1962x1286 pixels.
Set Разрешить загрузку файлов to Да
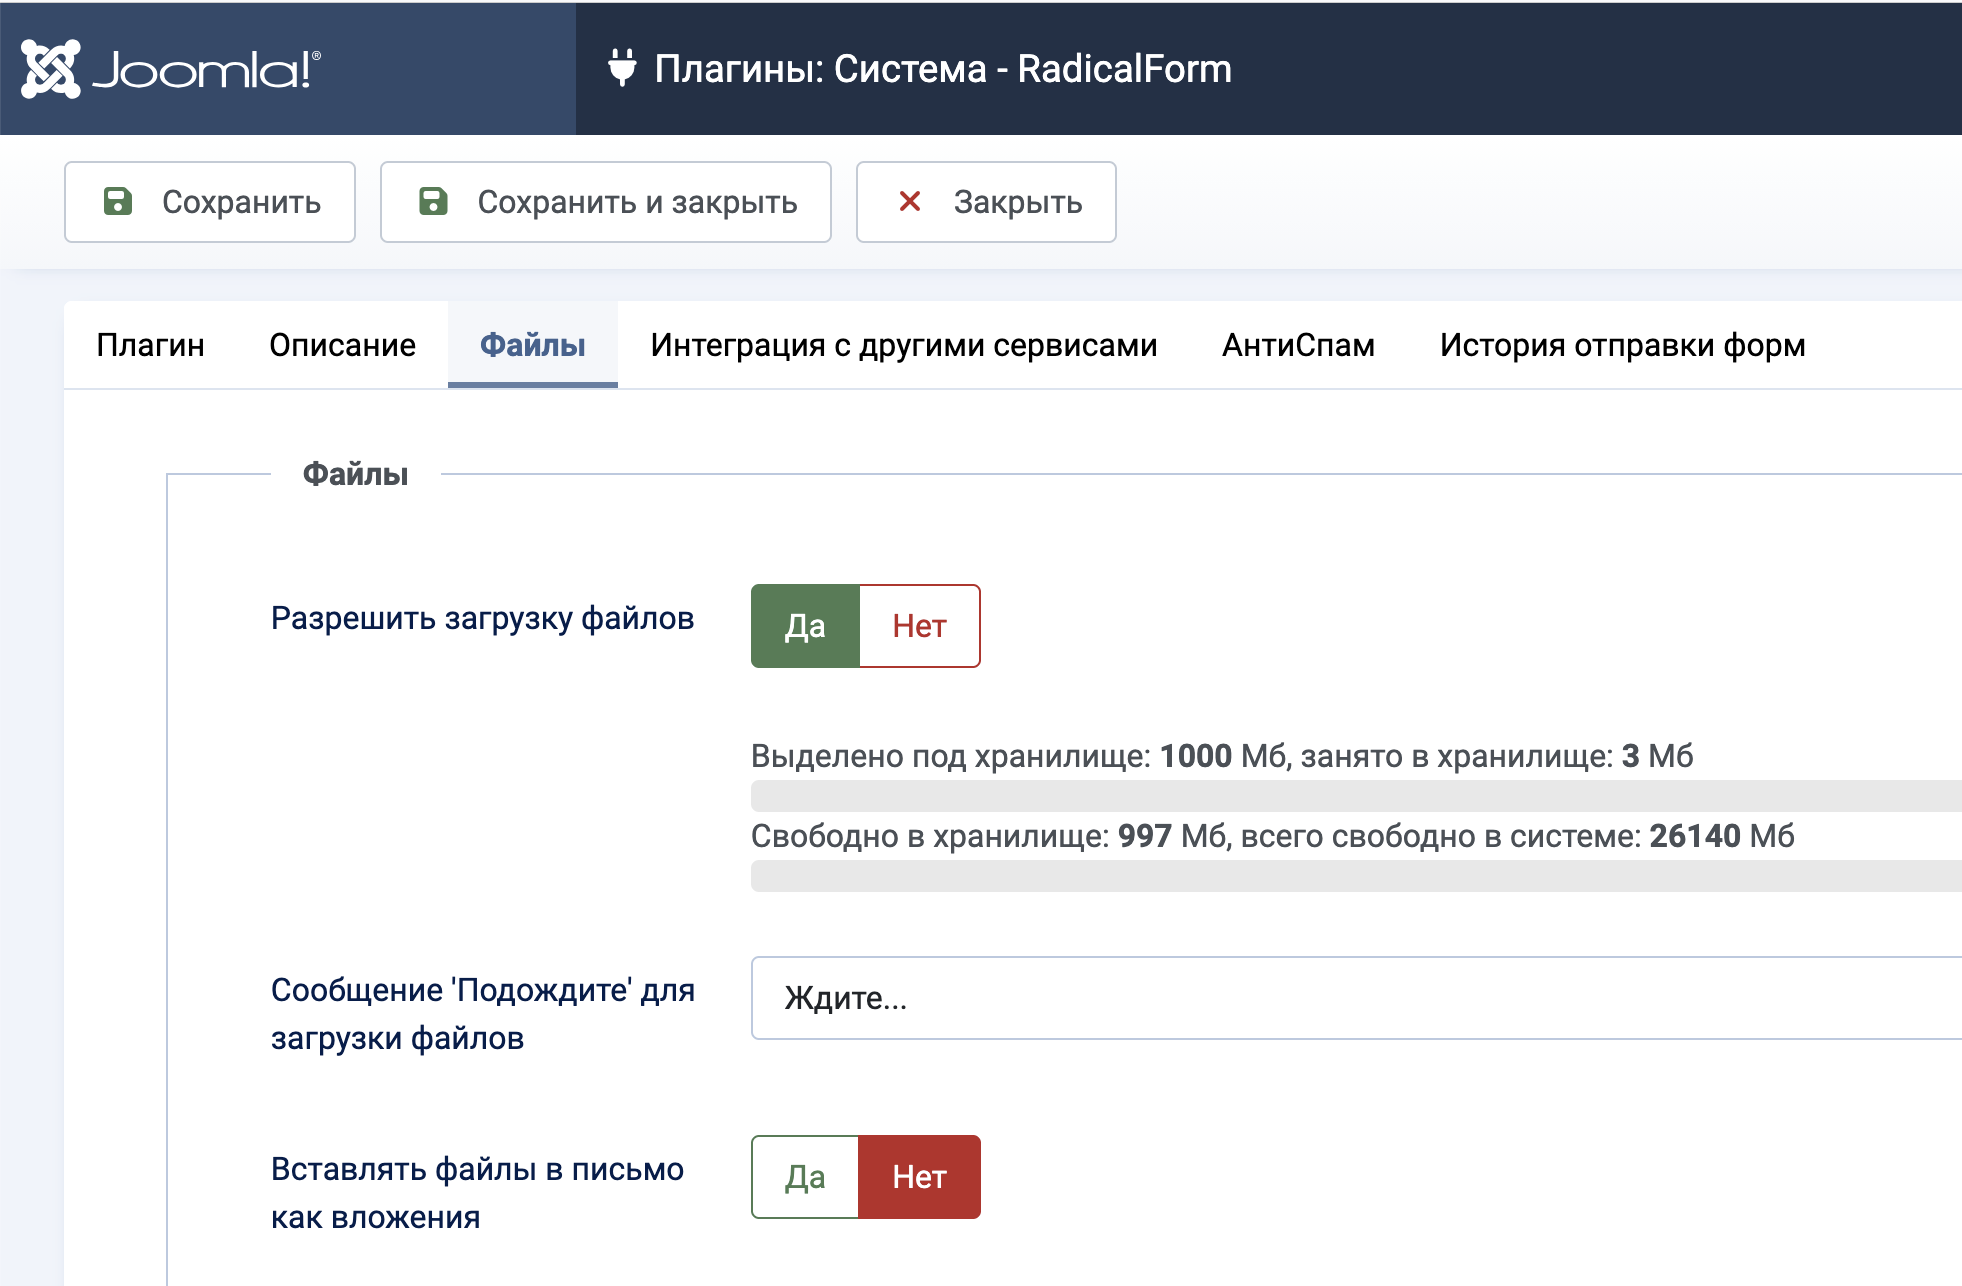(x=805, y=626)
